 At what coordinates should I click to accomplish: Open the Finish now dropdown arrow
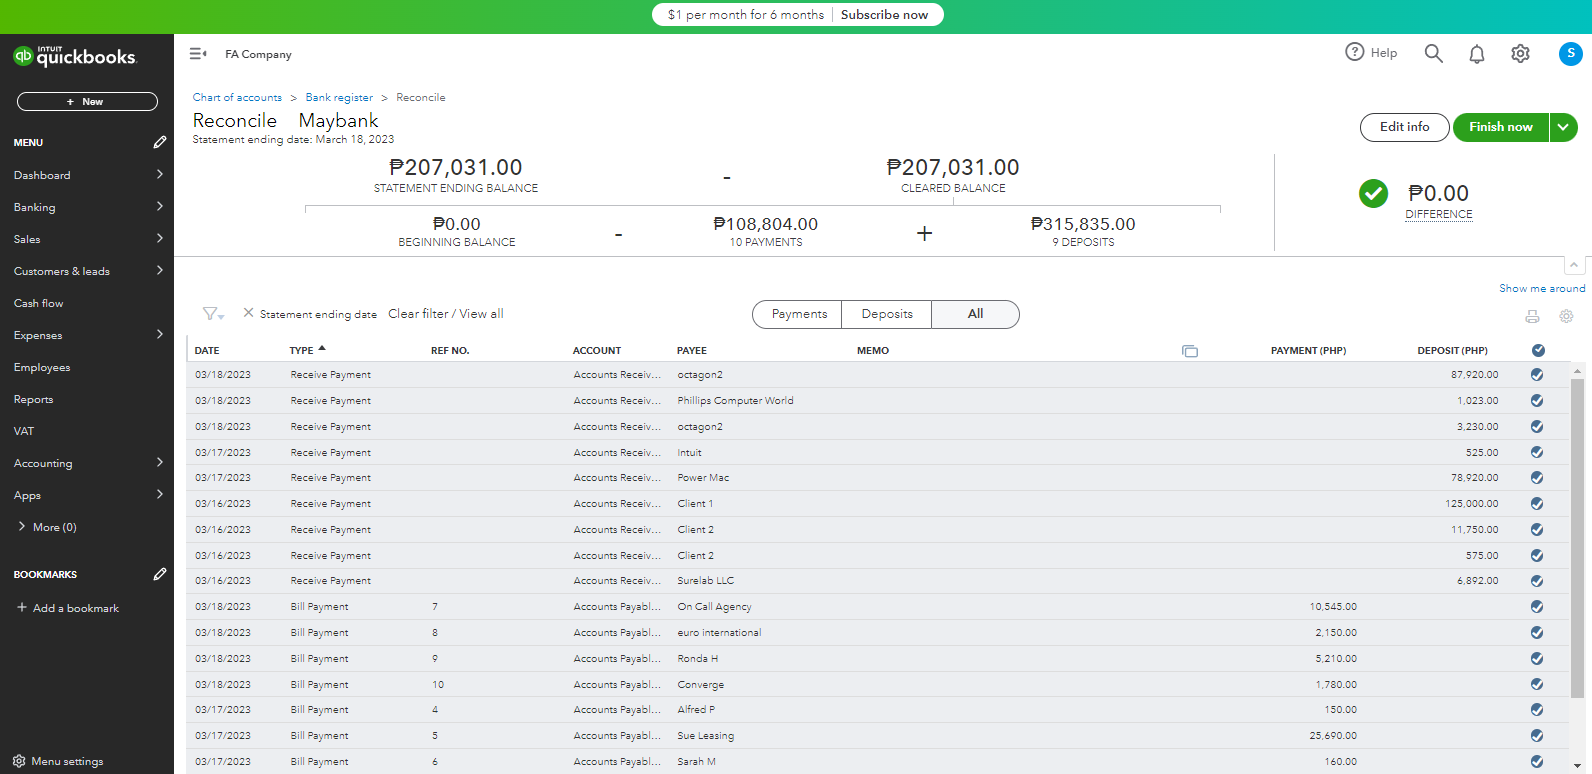[x=1564, y=127]
